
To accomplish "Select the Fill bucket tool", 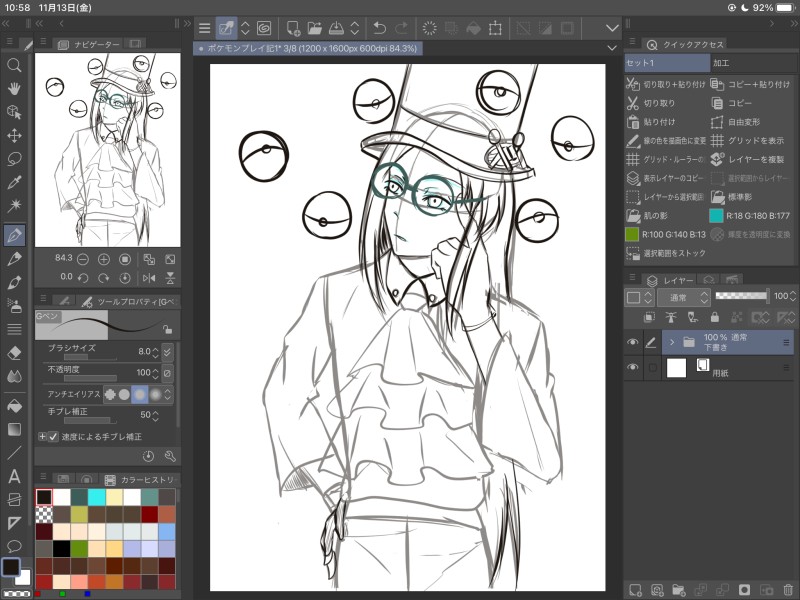I will coord(14,406).
